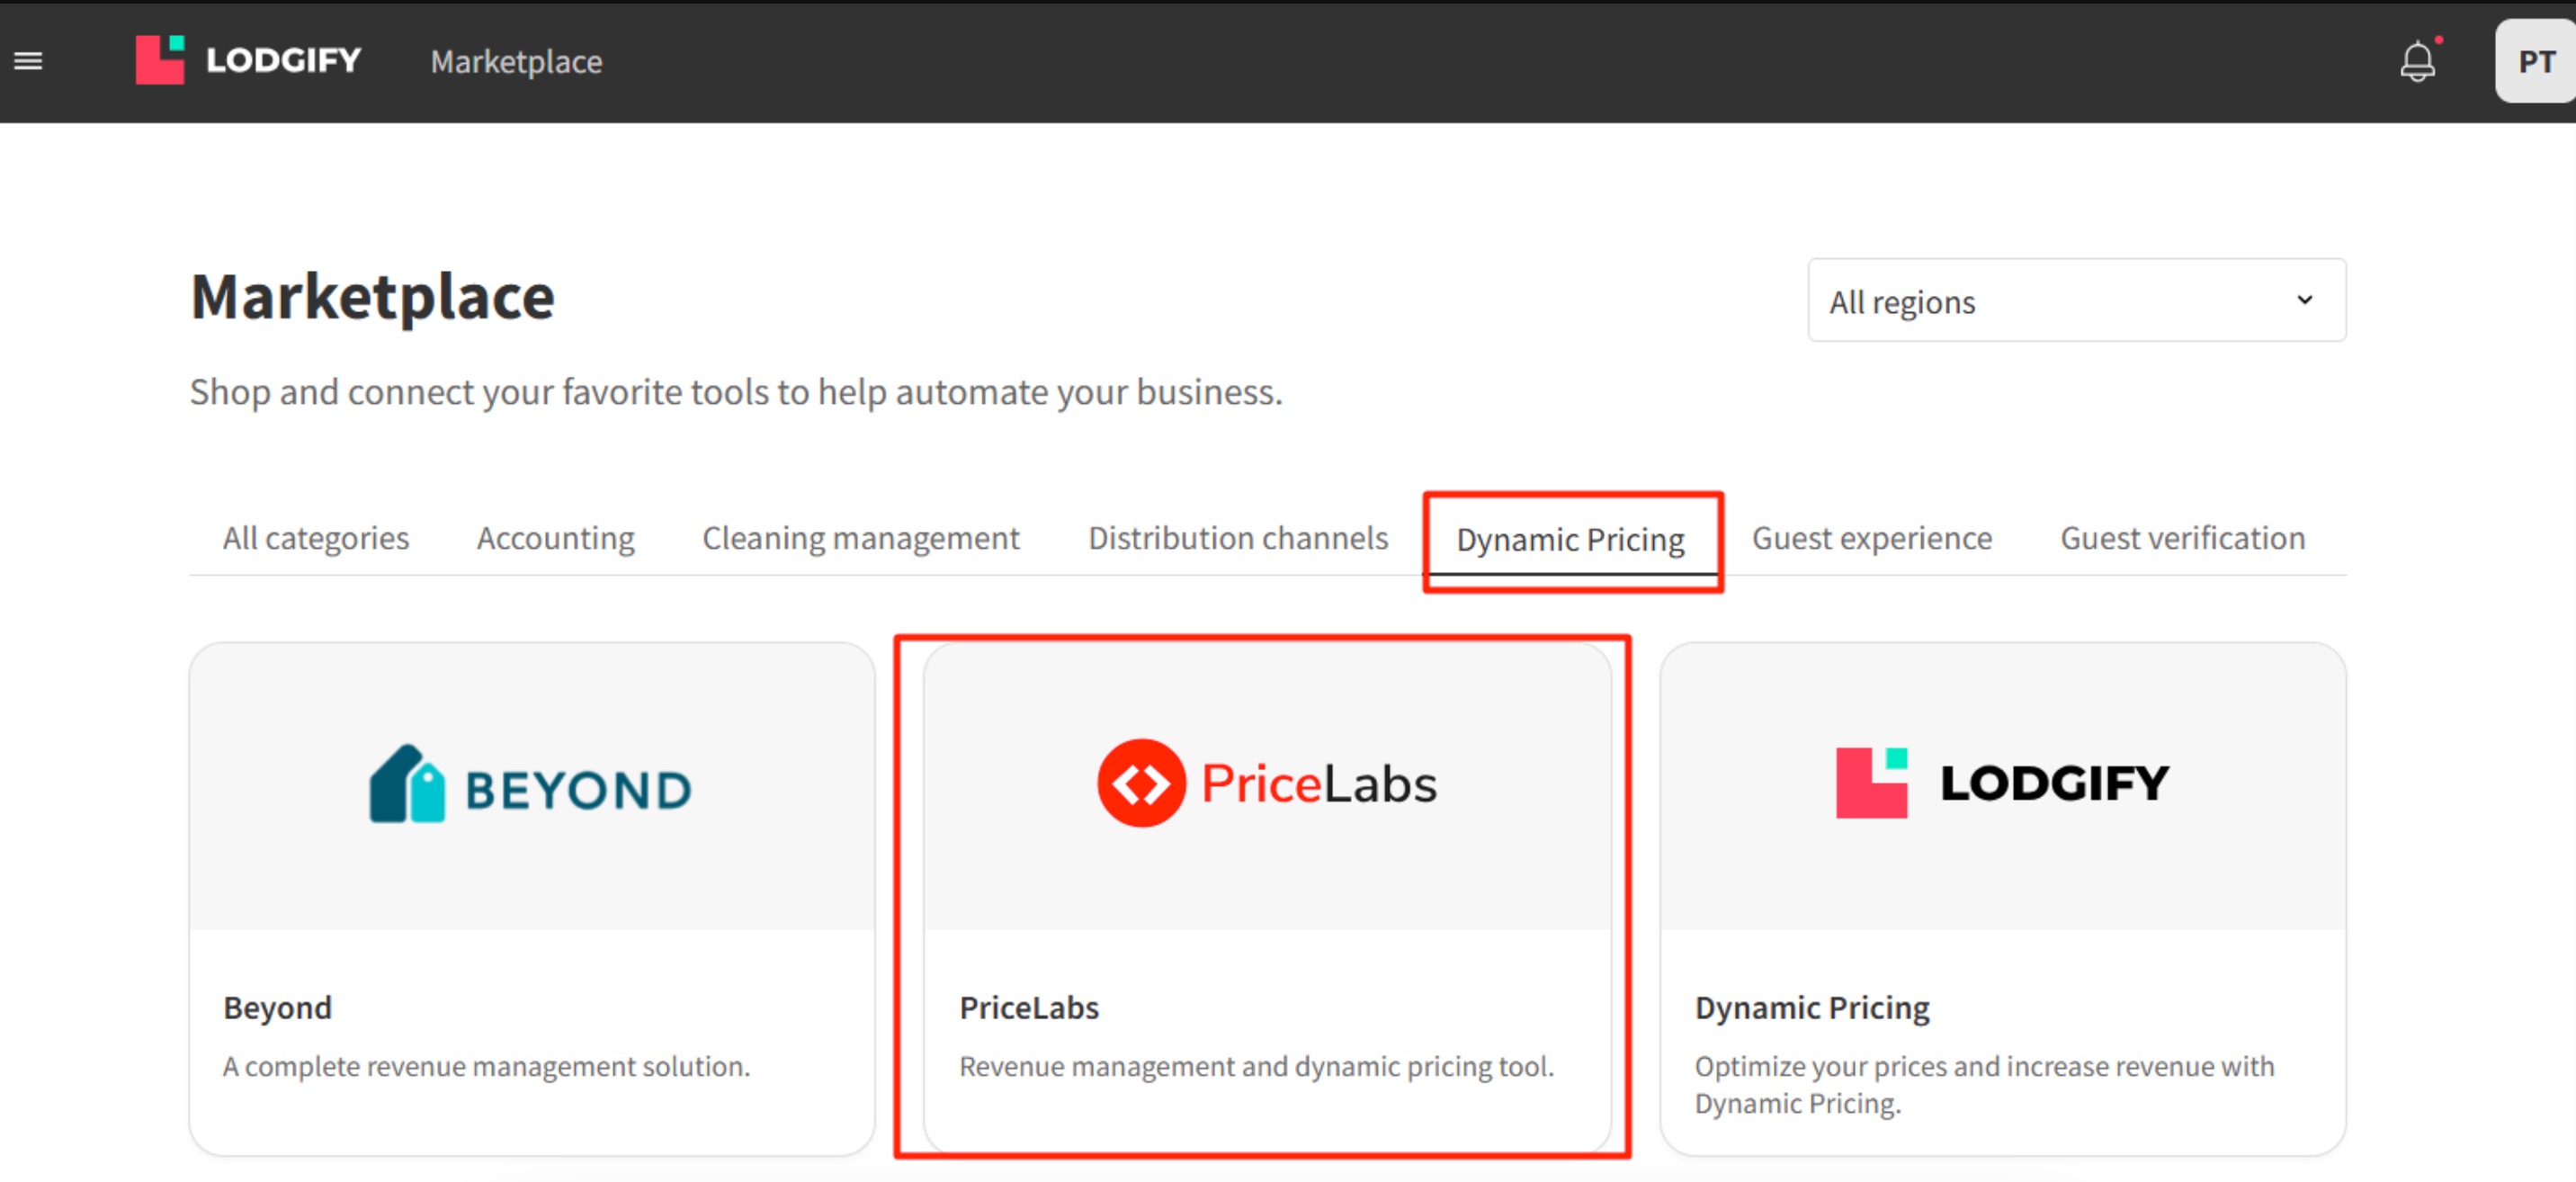2576x1182 pixels.
Task: Click 'Revenue management and dynamic pricing tool.' text
Action: click(x=1256, y=1066)
